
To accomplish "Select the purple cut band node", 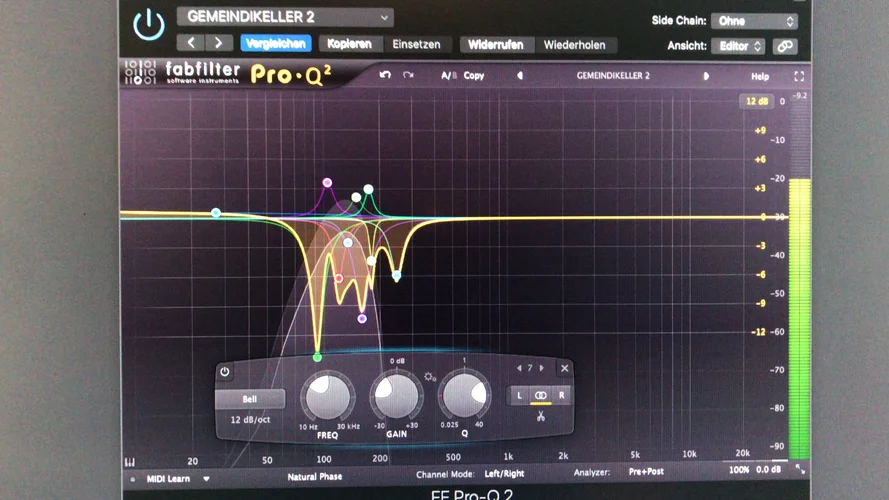I will coord(362,319).
